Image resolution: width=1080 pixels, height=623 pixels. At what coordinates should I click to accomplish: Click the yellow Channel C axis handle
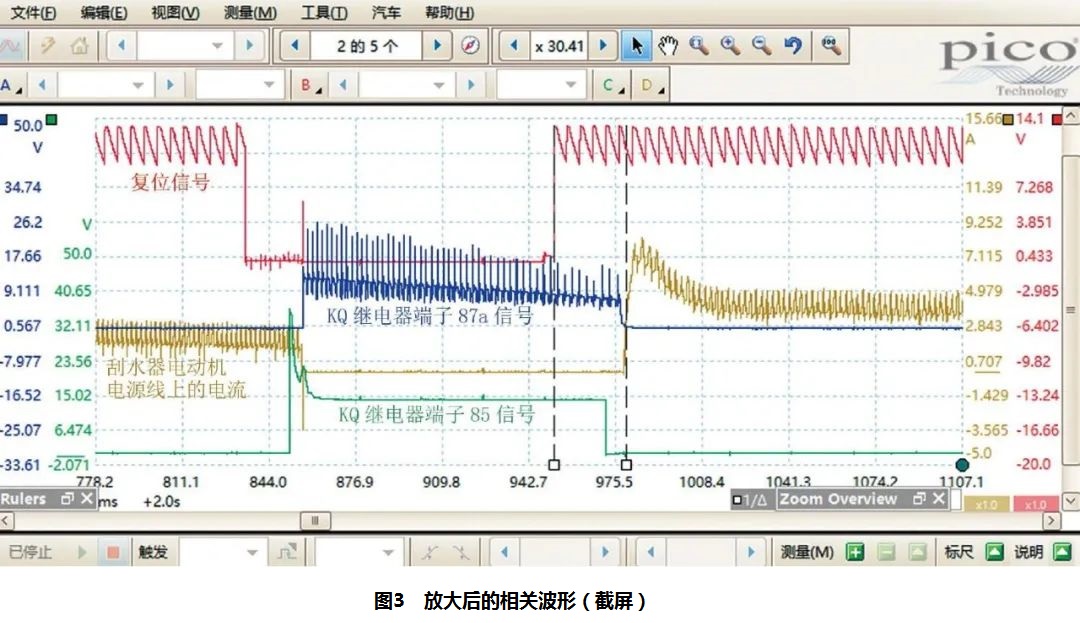point(1008,120)
